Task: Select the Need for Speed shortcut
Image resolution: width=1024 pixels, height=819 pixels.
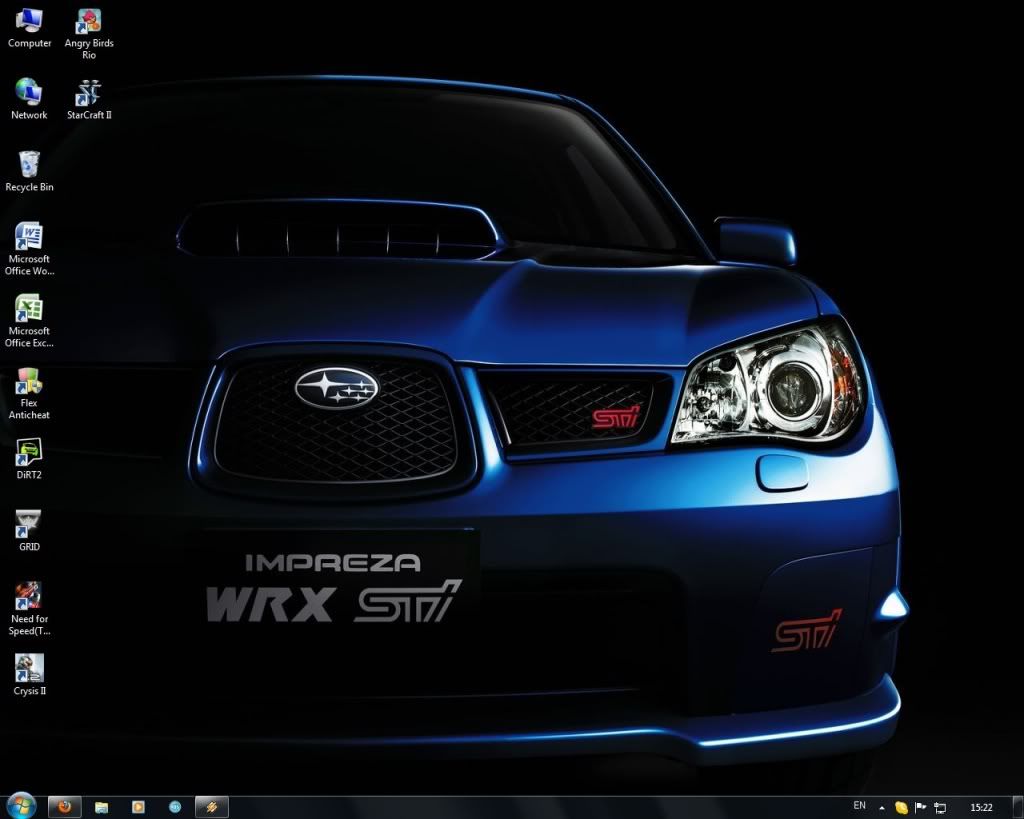Action: point(29,609)
